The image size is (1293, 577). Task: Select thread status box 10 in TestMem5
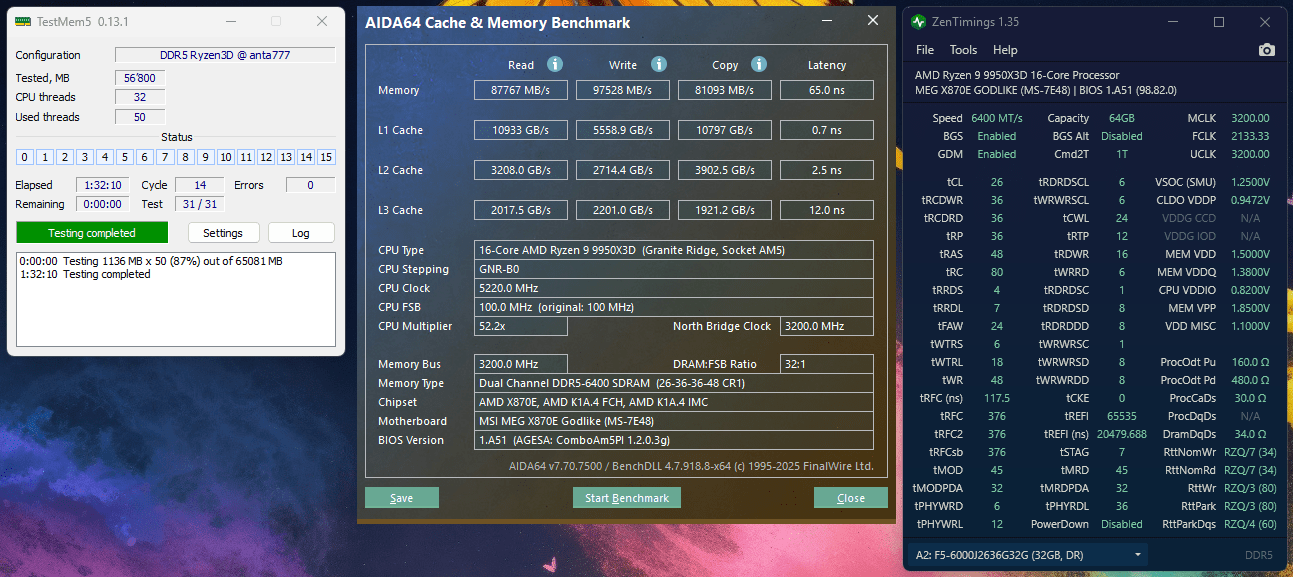[x=225, y=157]
